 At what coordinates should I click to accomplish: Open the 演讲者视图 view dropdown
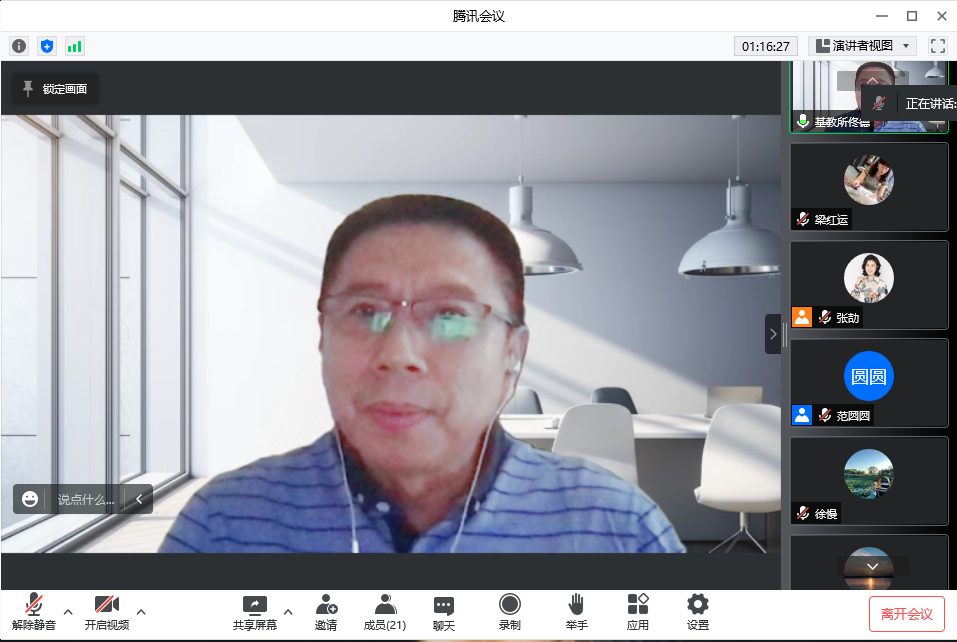(862, 46)
